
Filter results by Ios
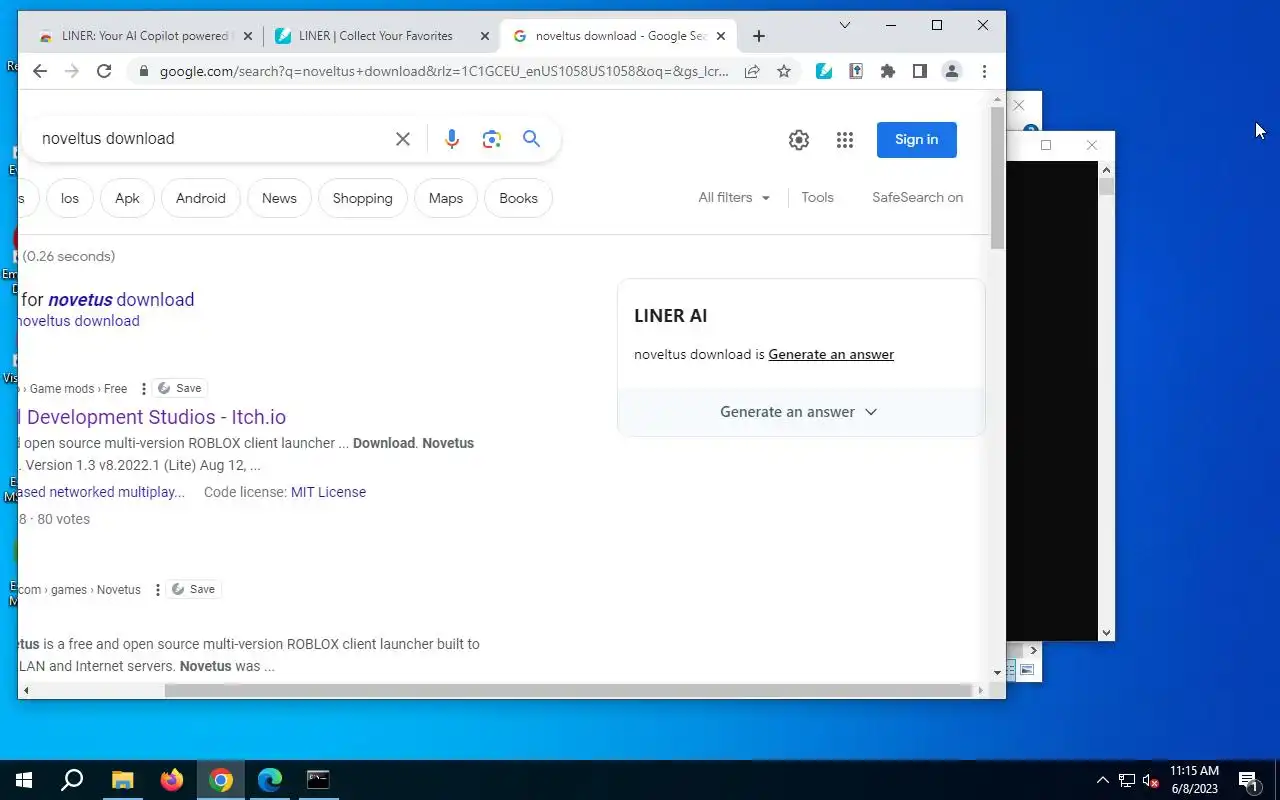point(69,198)
